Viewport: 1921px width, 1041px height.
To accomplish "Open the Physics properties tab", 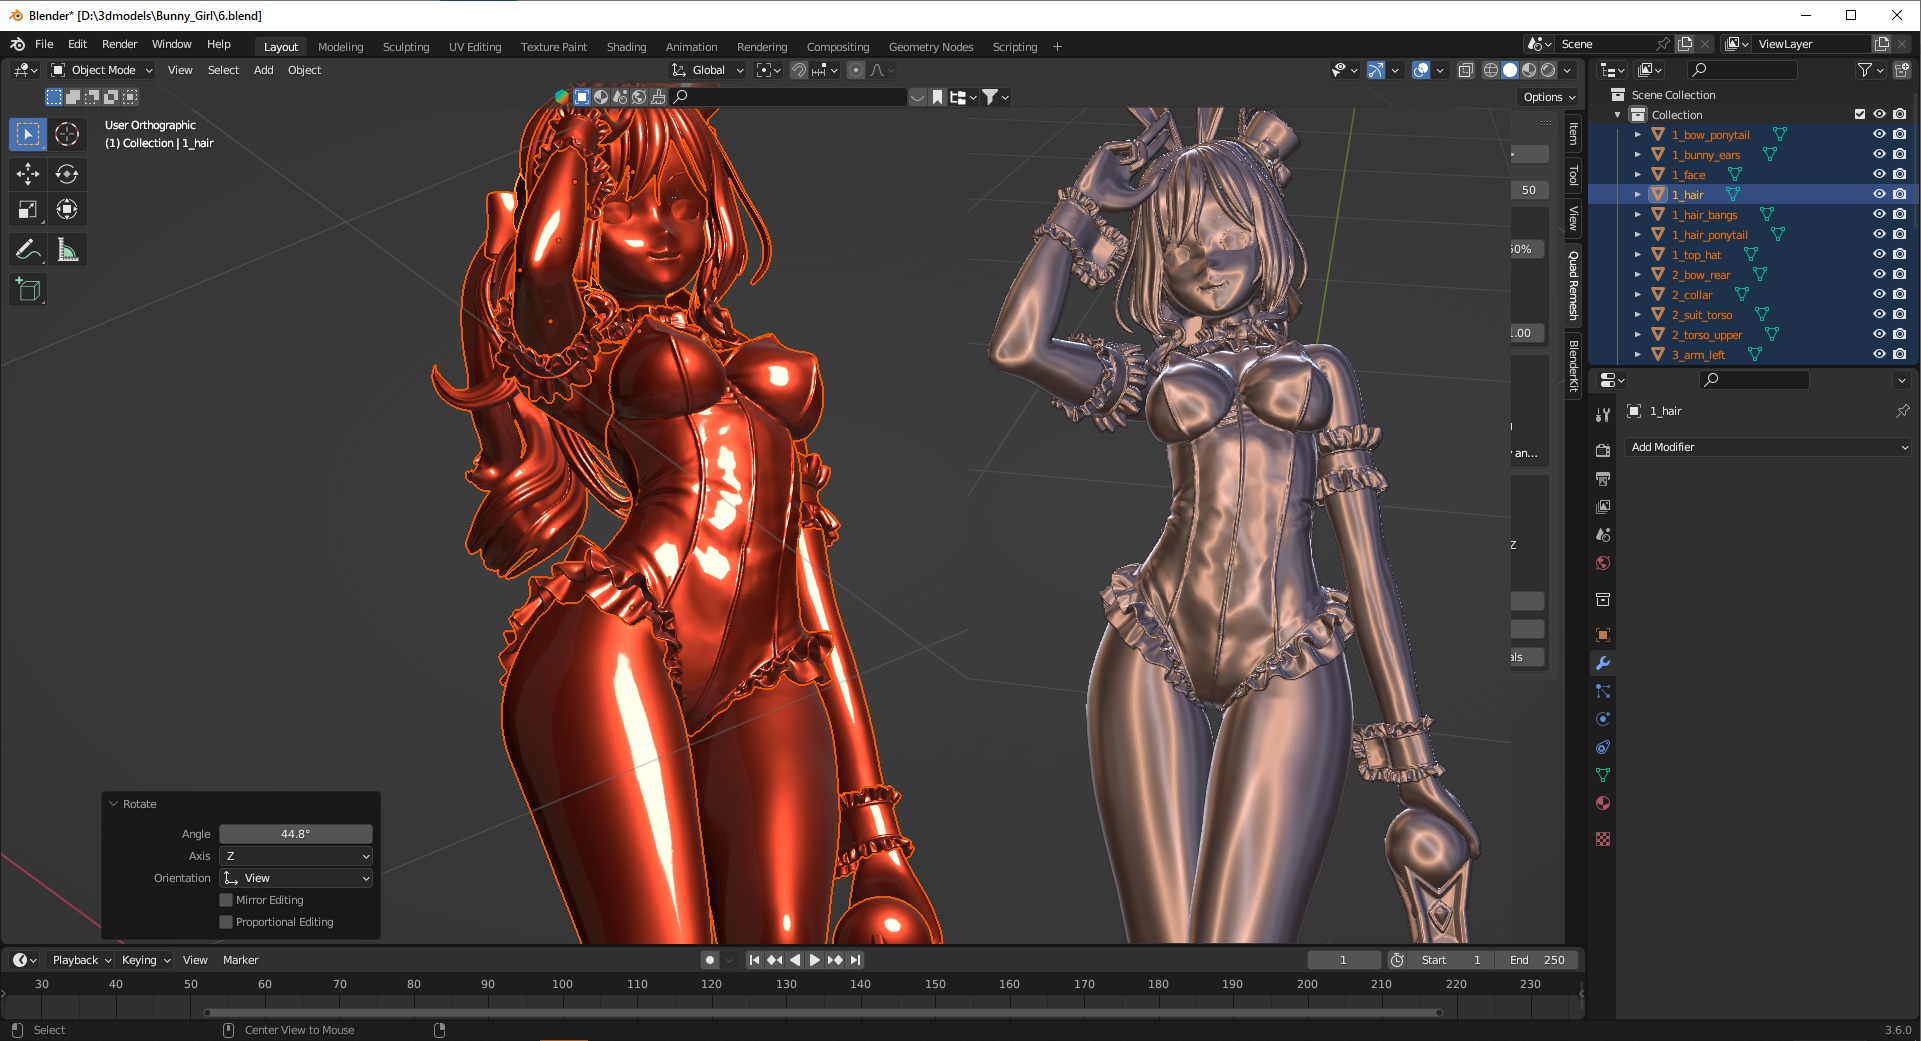I will (1603, 719).
